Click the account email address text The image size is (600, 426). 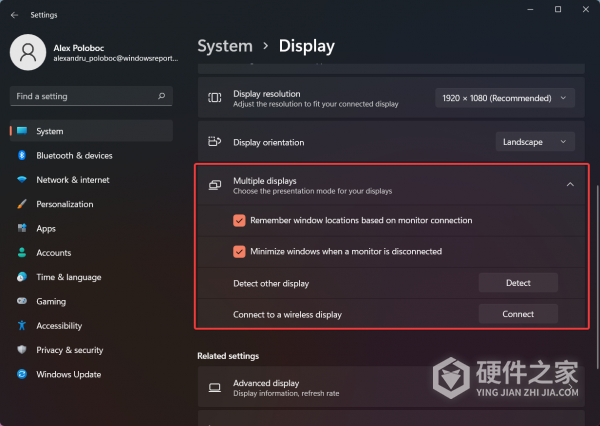[x=116, y=59]
